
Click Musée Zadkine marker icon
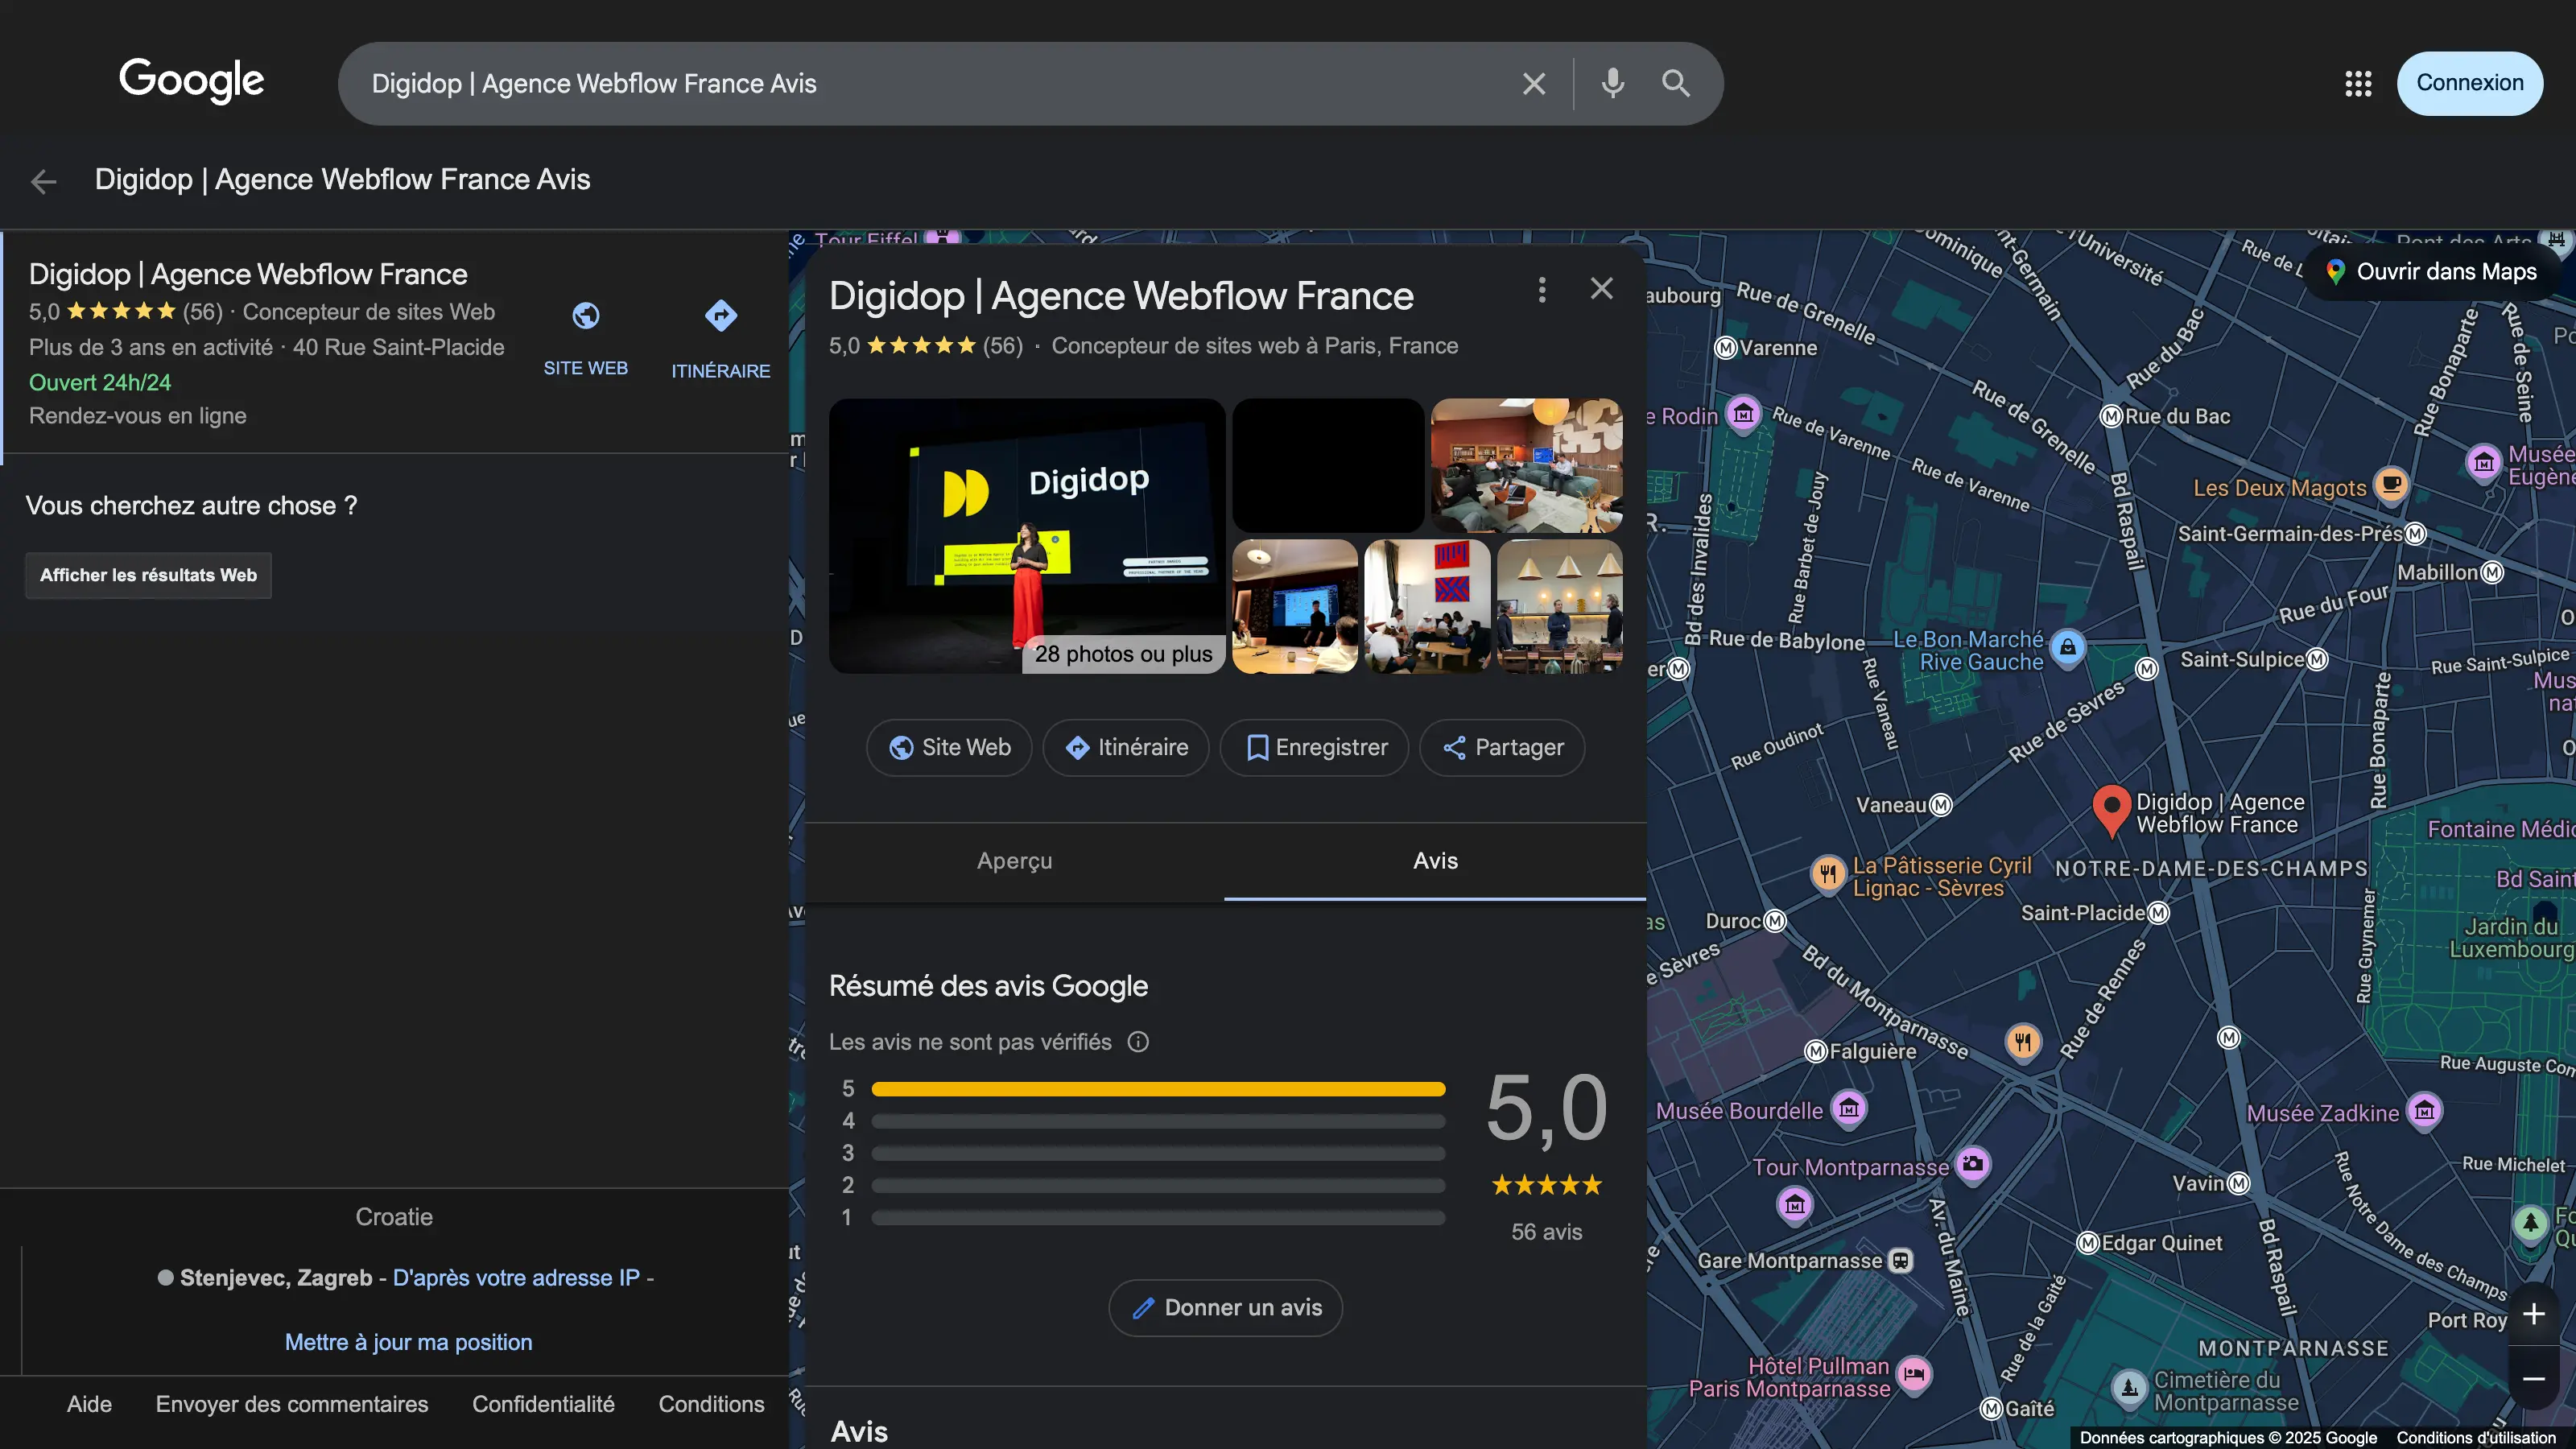tap(2424, 1111)
